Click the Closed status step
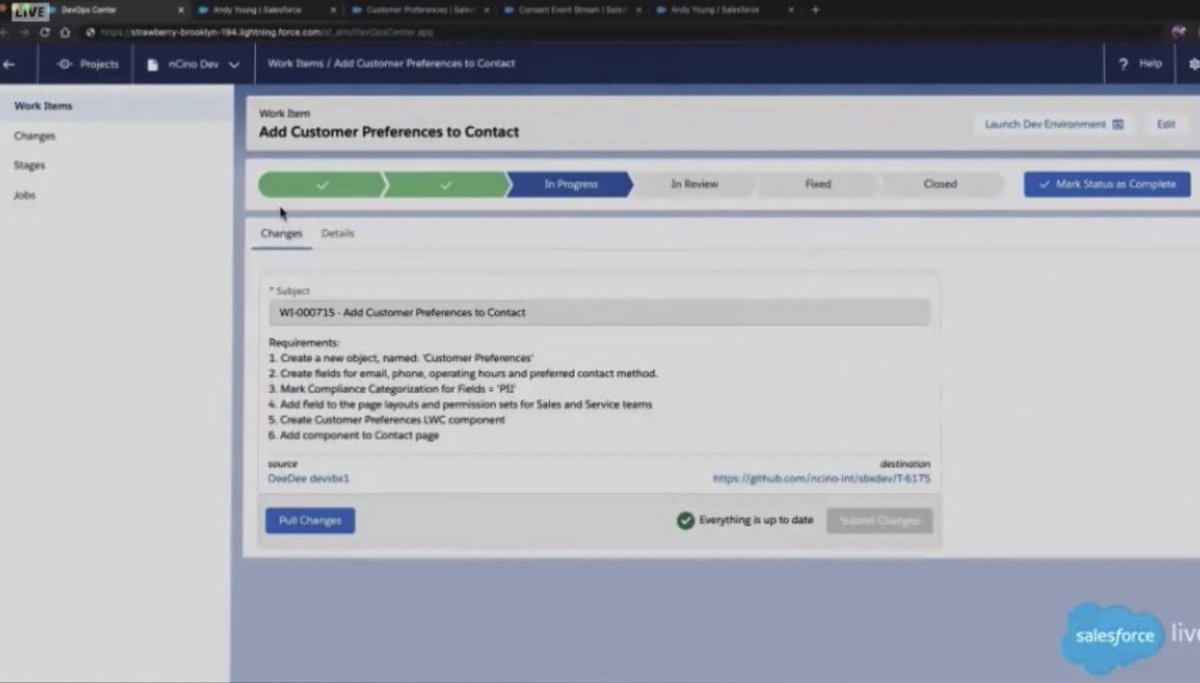 coord(940,184)
